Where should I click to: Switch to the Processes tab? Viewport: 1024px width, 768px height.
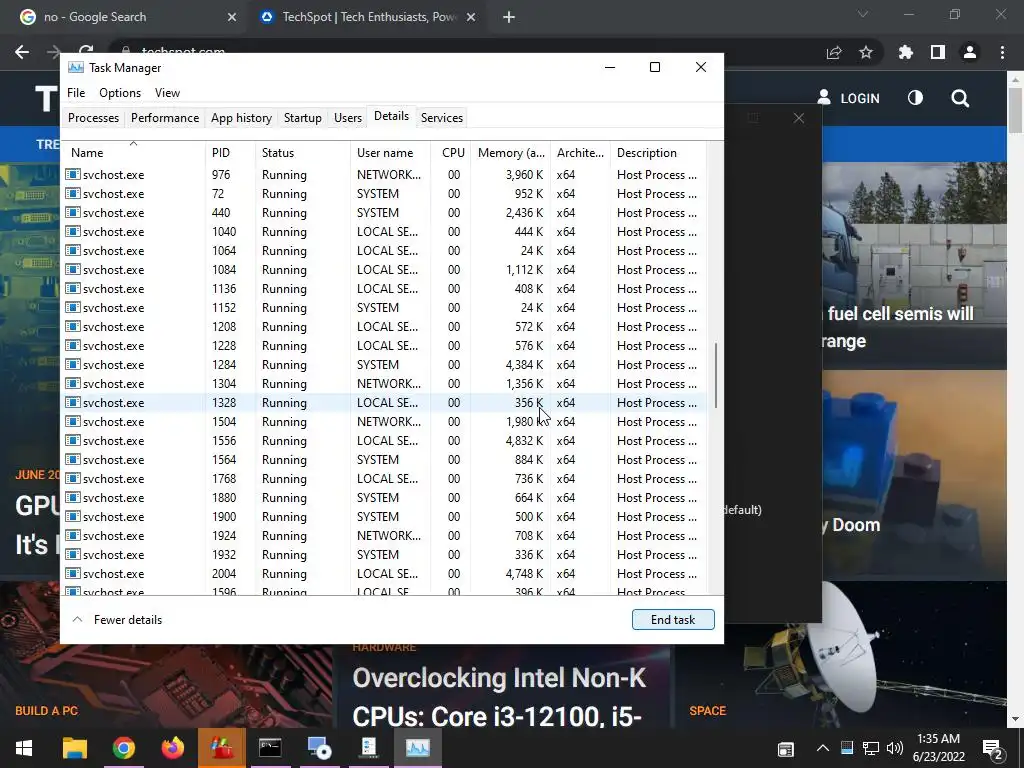pos(93,118)
